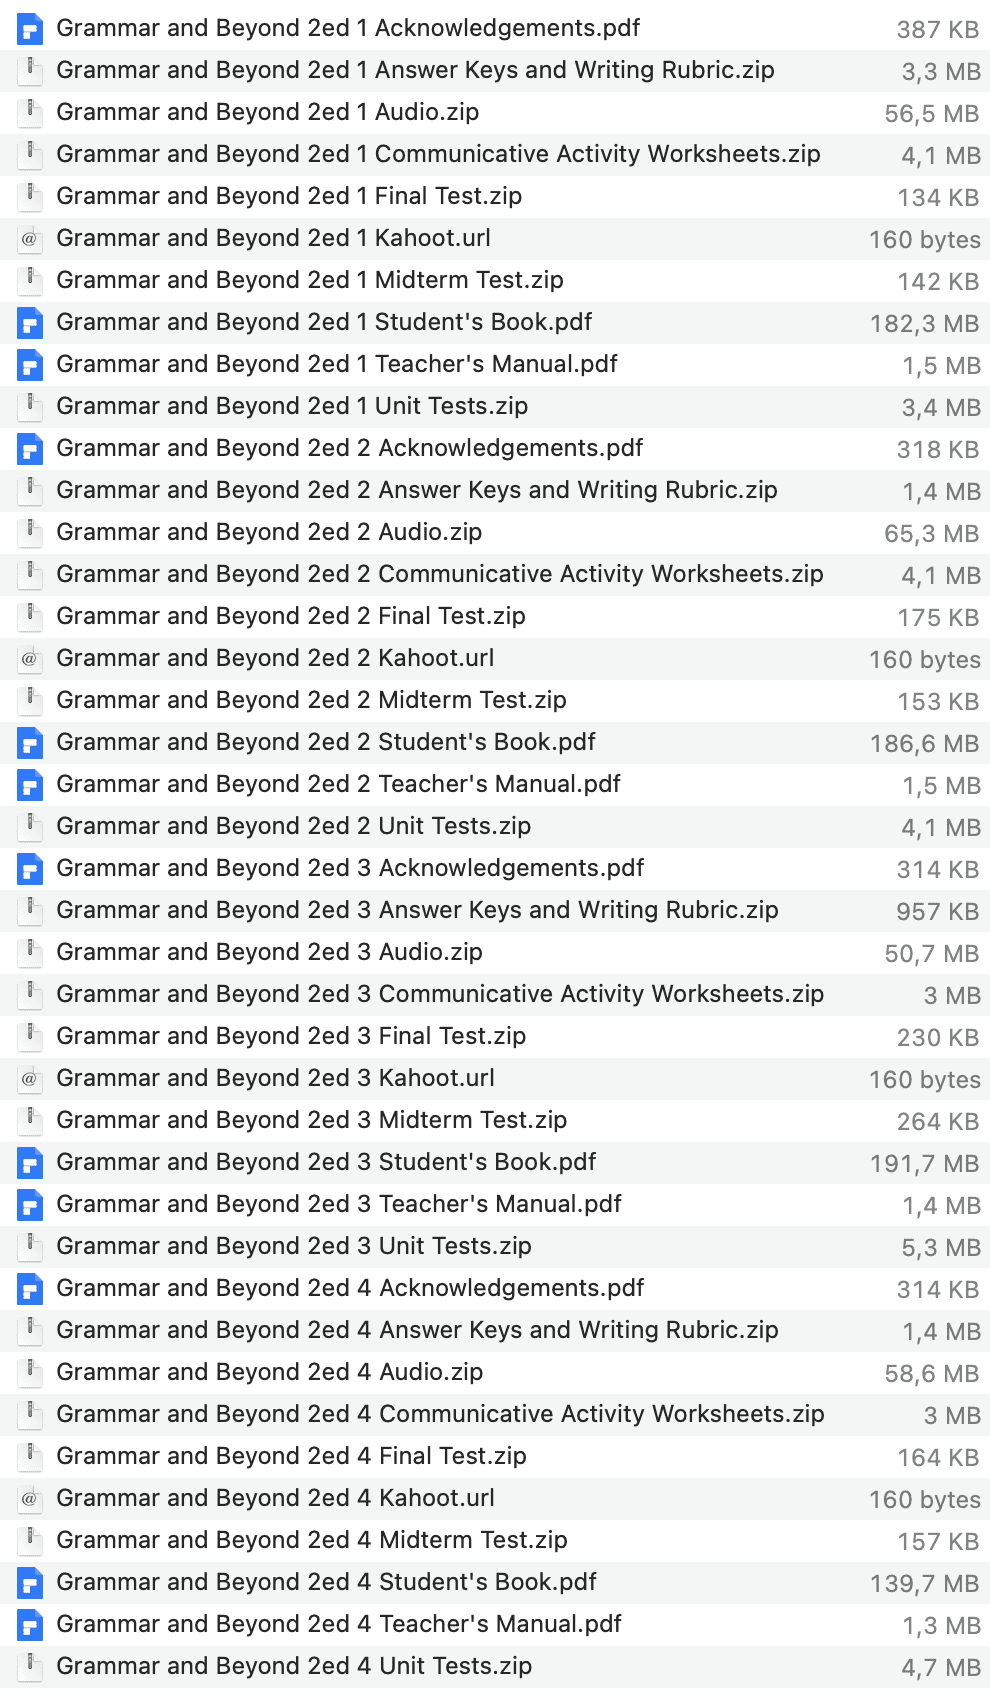The height and width of the screenshot is (1700, 990).
Task: Click the 58,6 MB size value
Action: click(x=932, y=1374)
